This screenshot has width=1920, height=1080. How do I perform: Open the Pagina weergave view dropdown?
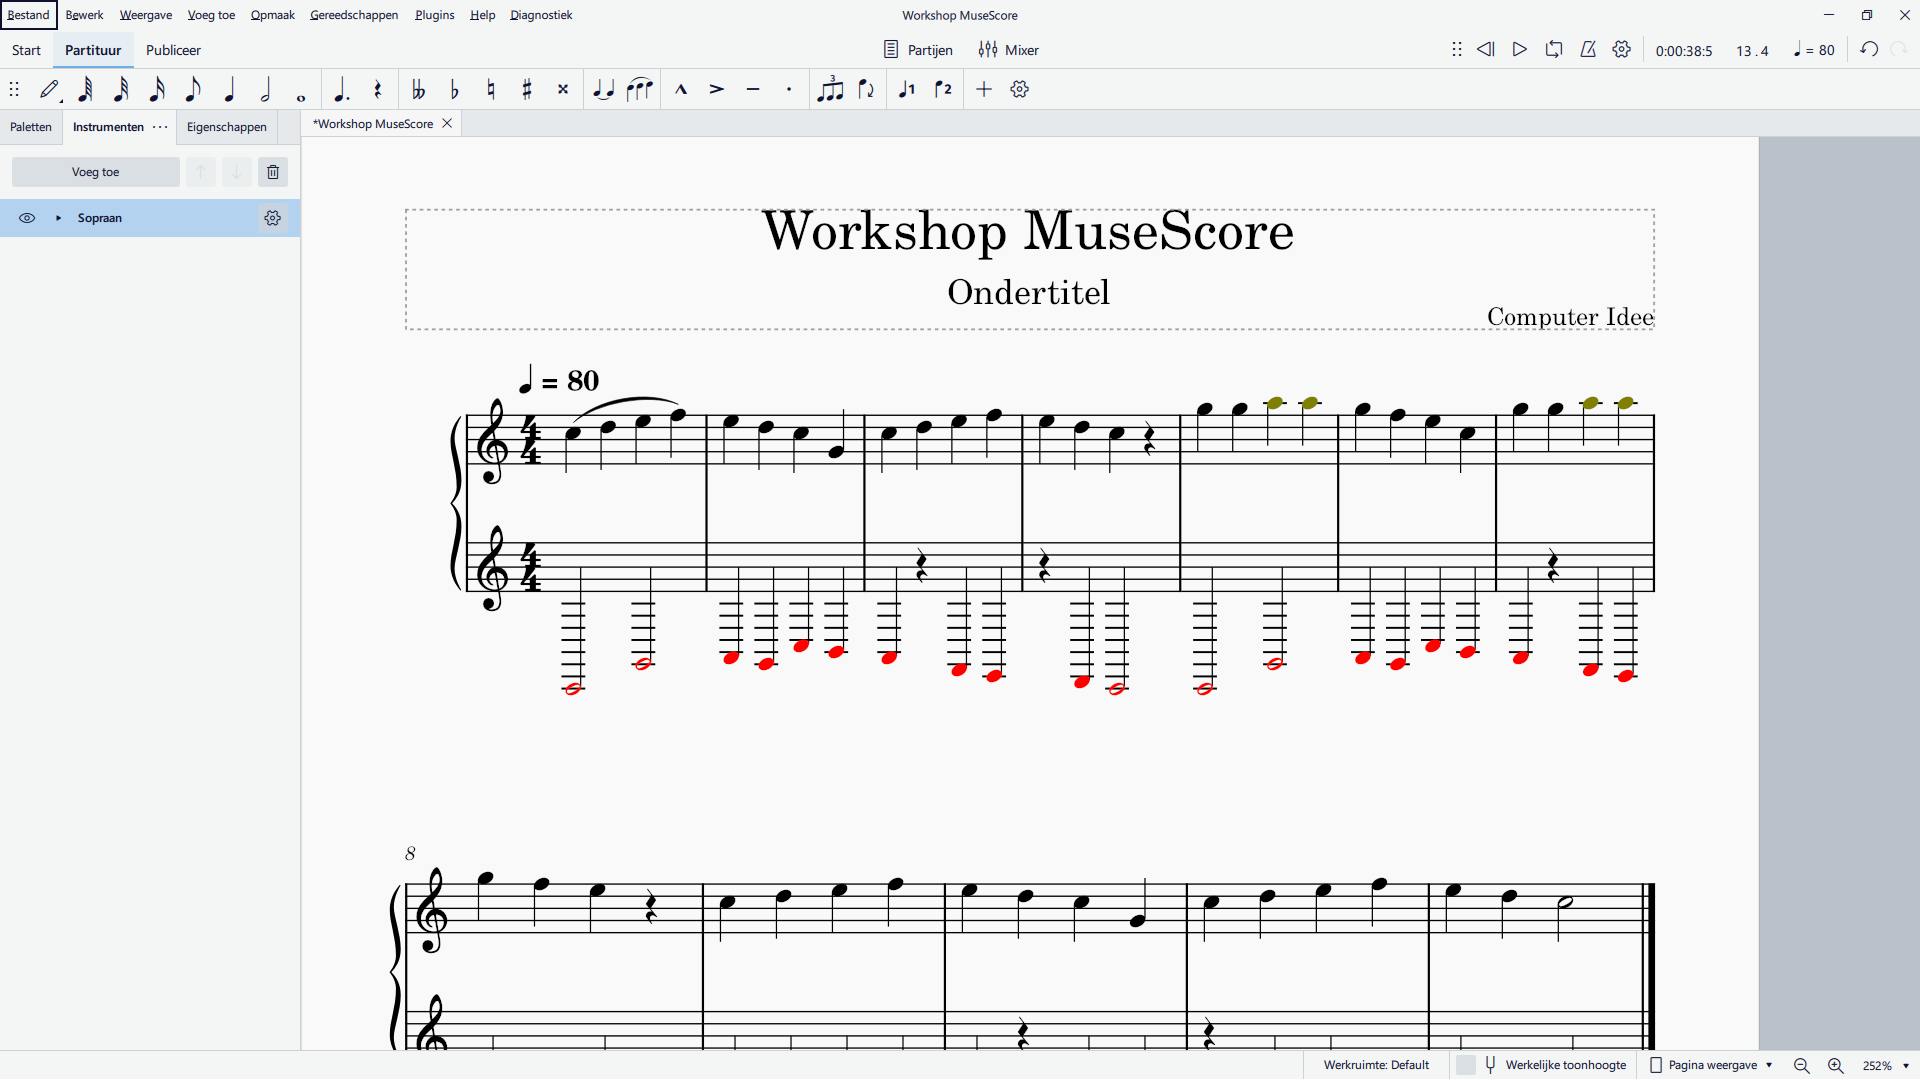pyautogui.click(x=1712, y=1065)
